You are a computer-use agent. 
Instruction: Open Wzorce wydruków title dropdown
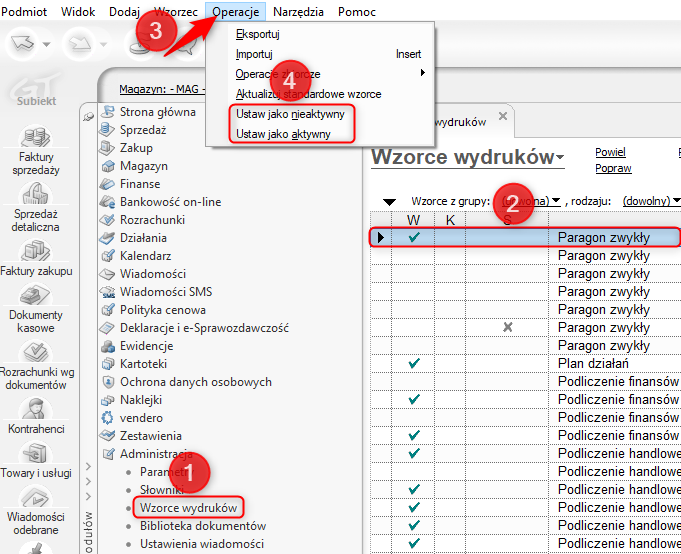[560, 157]
